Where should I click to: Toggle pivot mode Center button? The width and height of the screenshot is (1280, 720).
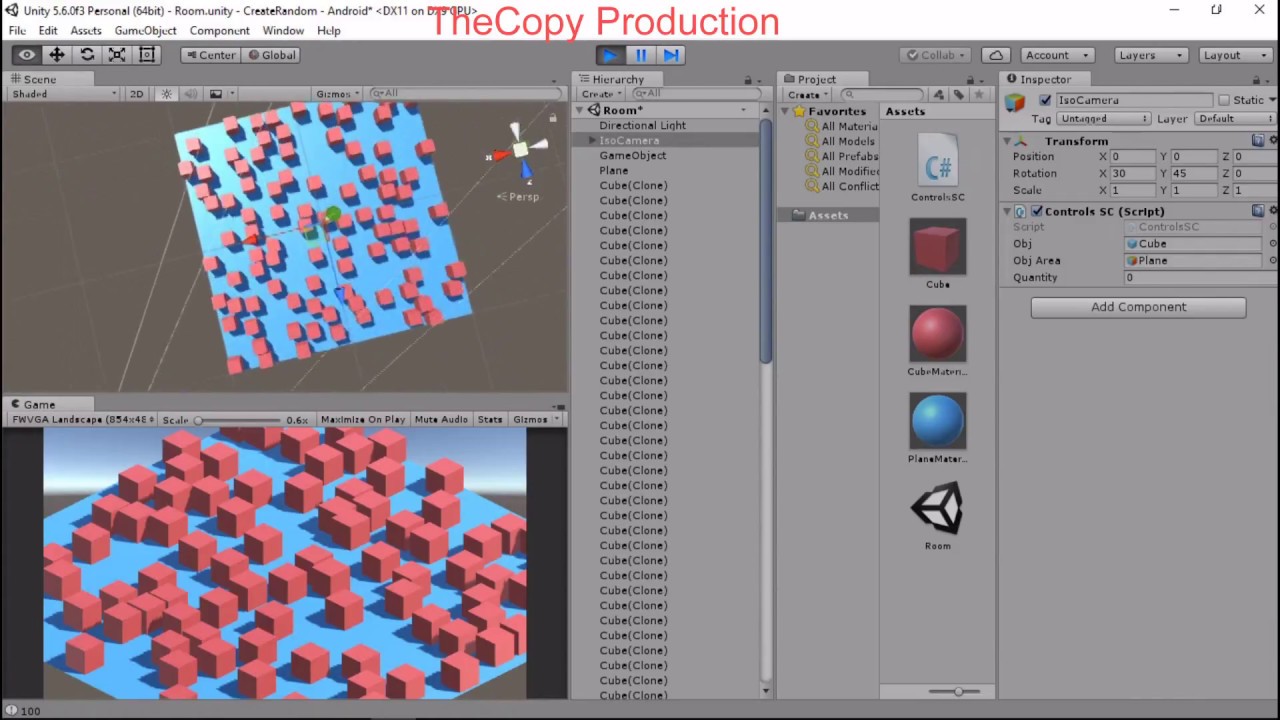pyautogui.click(x=210, y=55)
